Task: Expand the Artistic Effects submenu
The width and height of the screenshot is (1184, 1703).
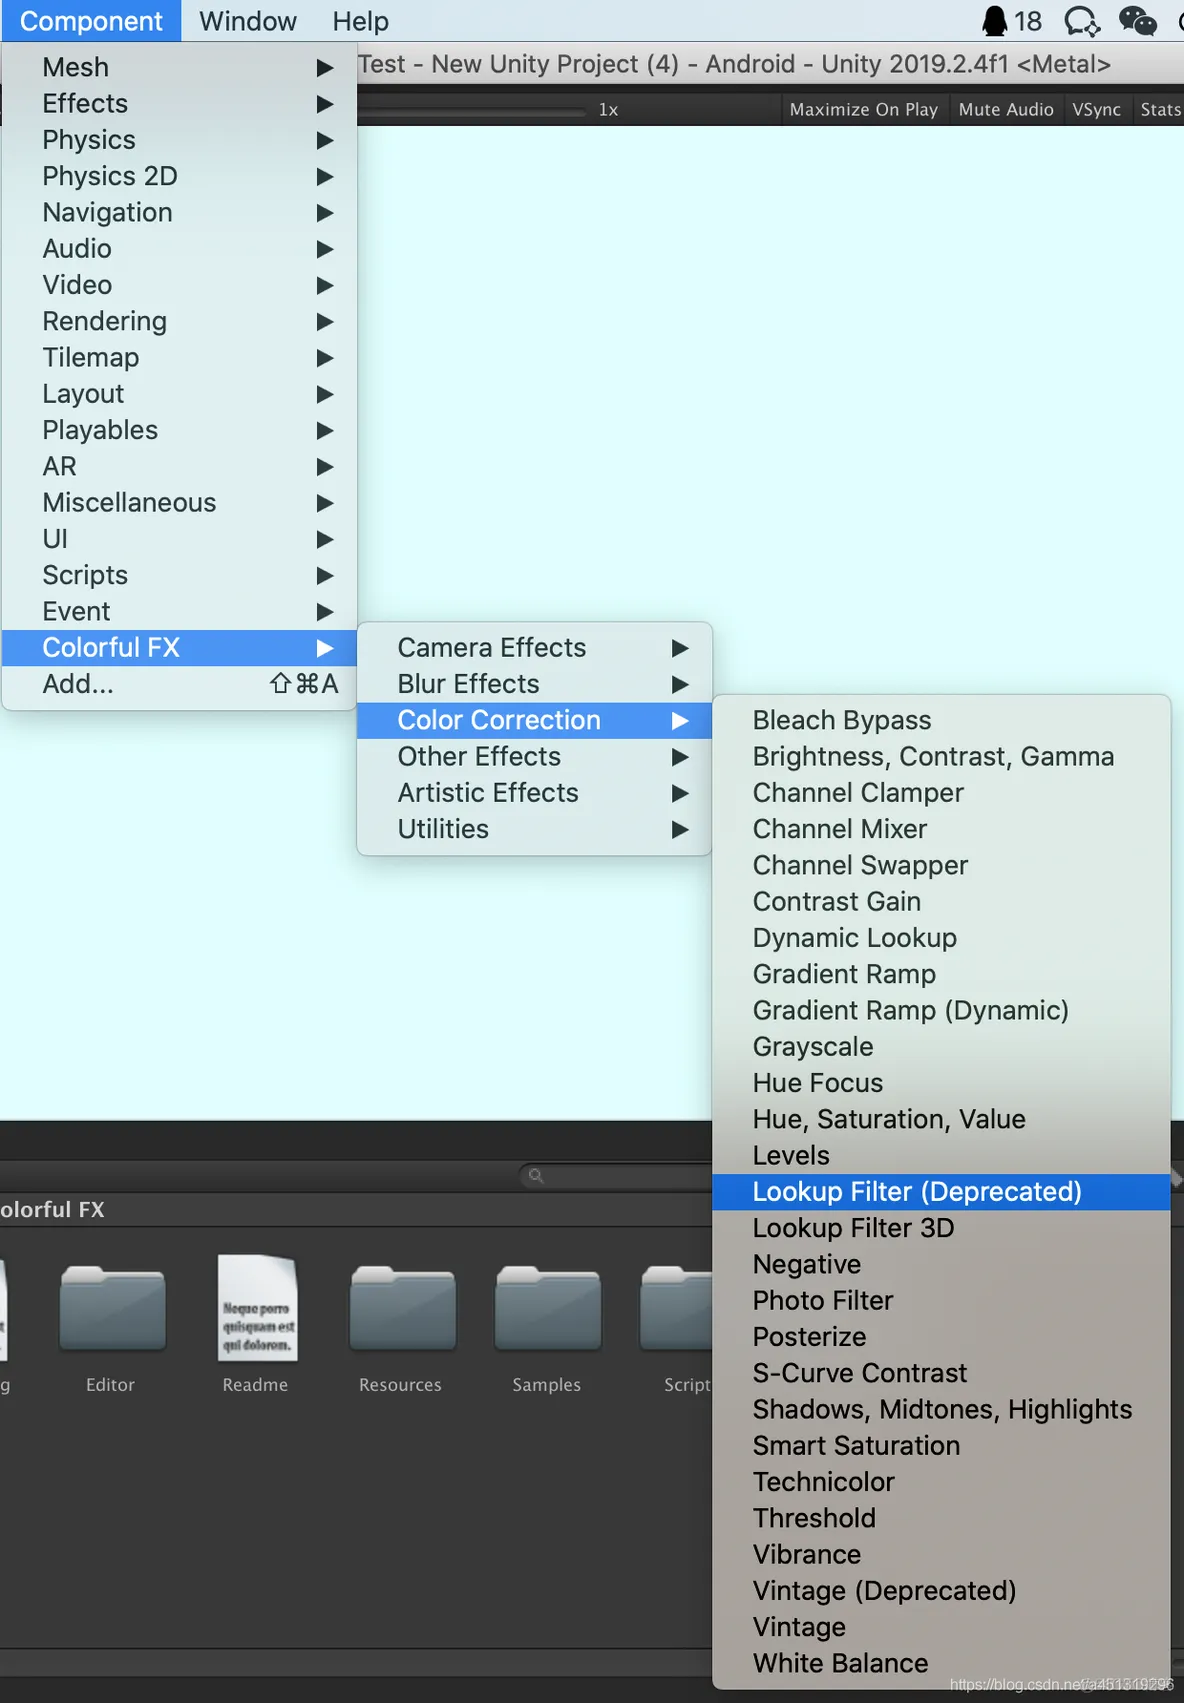Action: click(x=534, y=793)
